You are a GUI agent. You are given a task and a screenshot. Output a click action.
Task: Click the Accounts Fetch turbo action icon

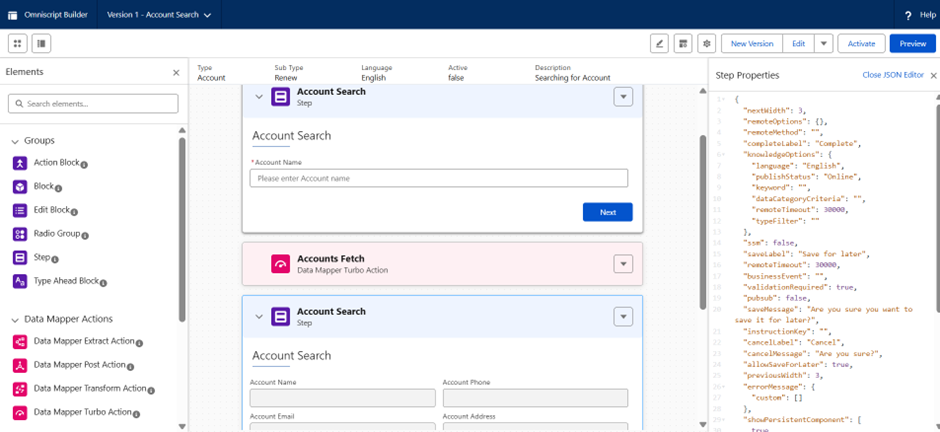point(281,264)
